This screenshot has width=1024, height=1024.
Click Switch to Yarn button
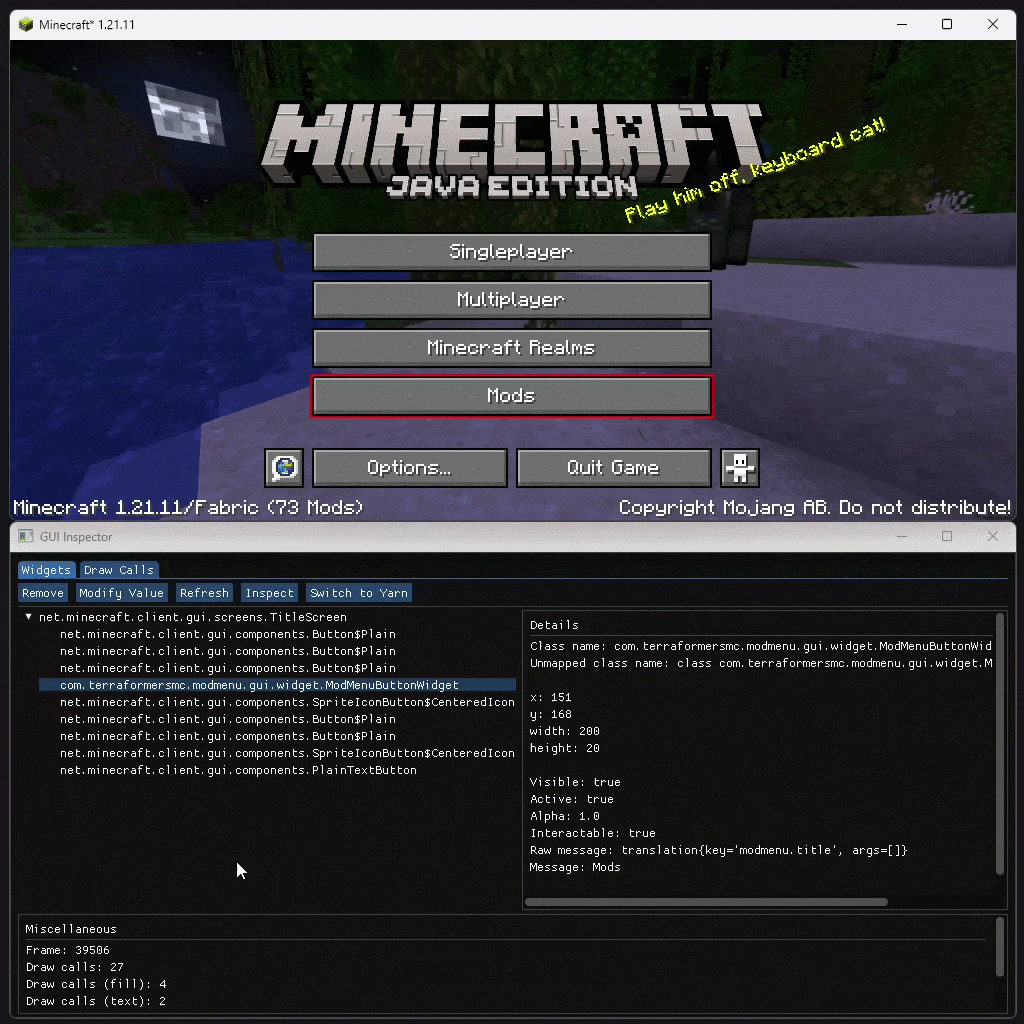359,593
